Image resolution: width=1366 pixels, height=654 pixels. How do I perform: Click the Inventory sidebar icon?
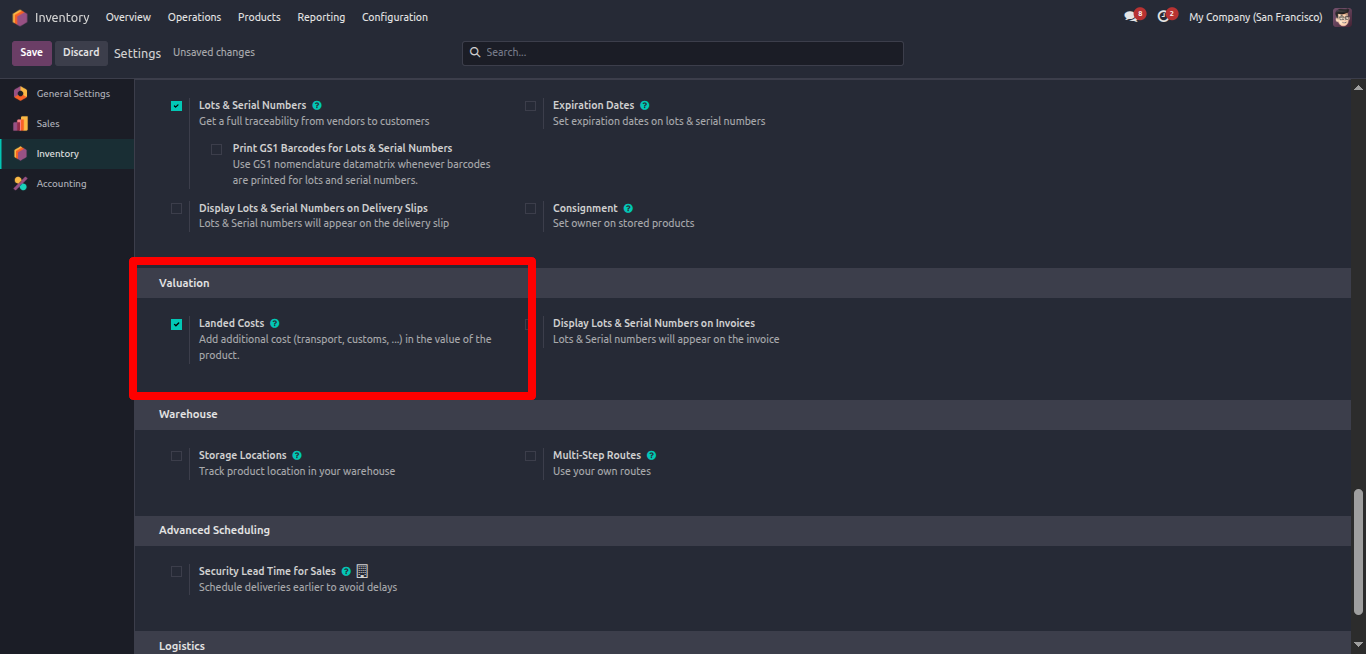point(20,154)
